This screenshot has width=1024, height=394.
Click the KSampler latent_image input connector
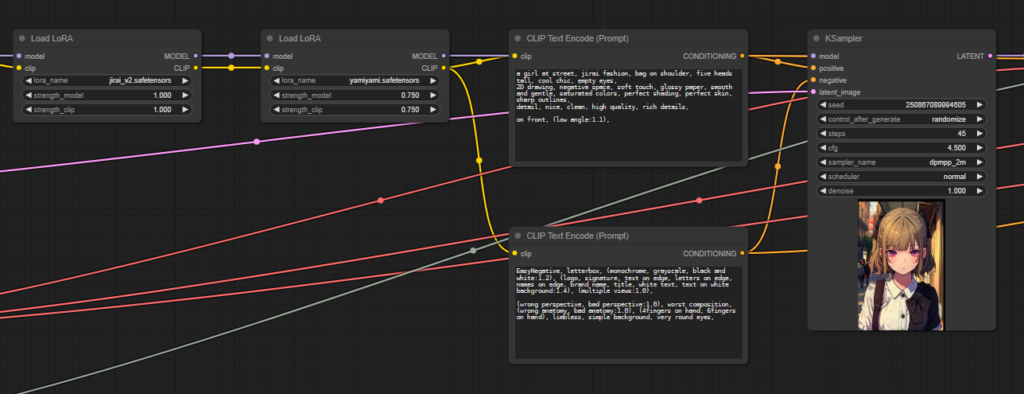tap(813, 92)
